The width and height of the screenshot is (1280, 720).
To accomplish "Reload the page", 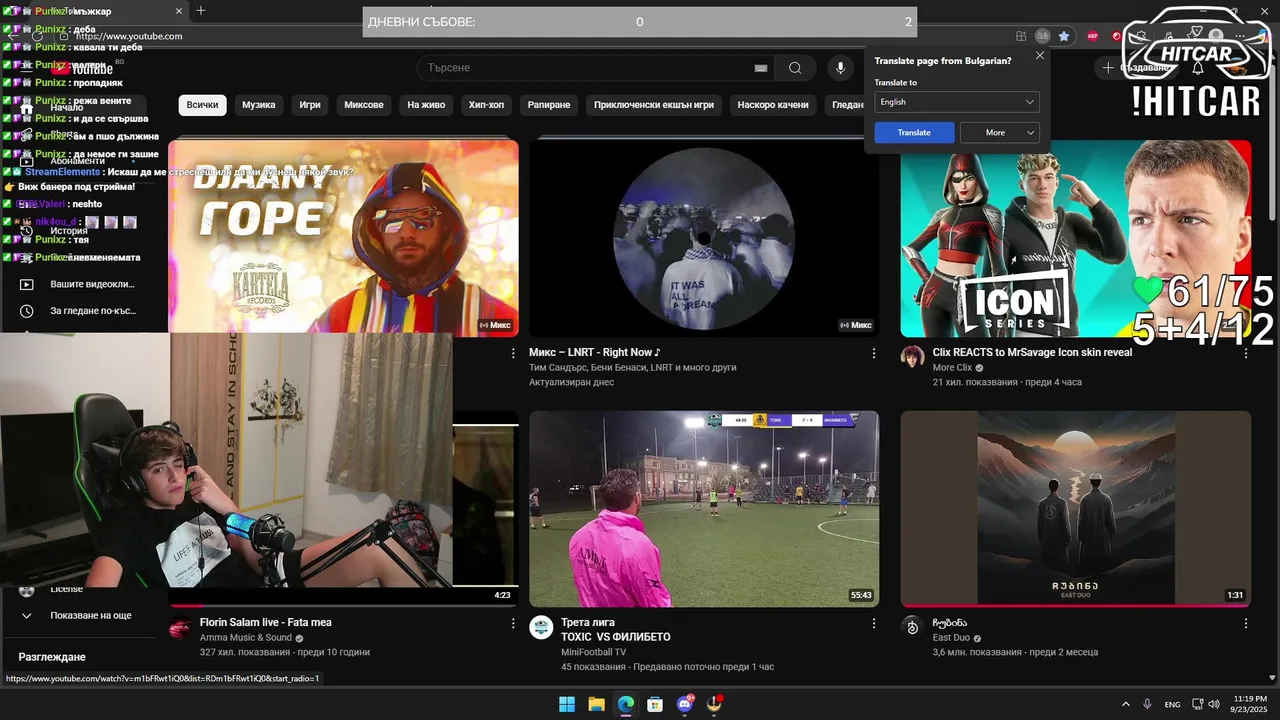I will point(37,36).
